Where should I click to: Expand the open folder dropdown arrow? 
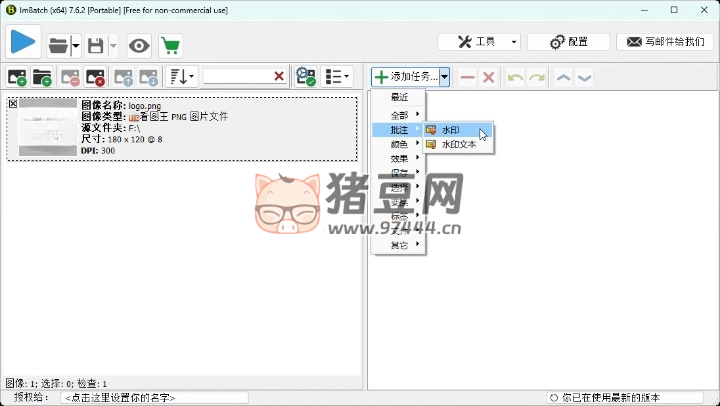75,45
